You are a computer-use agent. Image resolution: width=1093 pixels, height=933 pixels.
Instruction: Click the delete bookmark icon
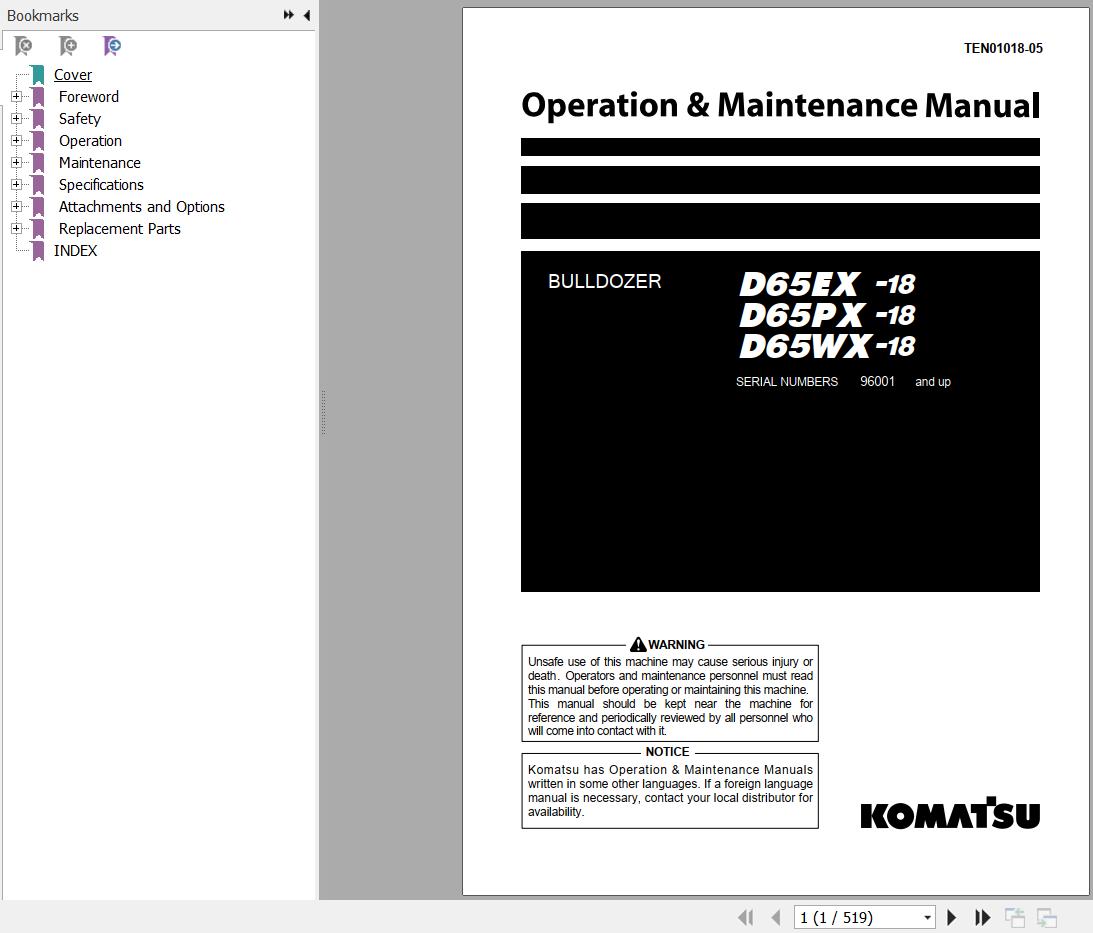[23, 46]
